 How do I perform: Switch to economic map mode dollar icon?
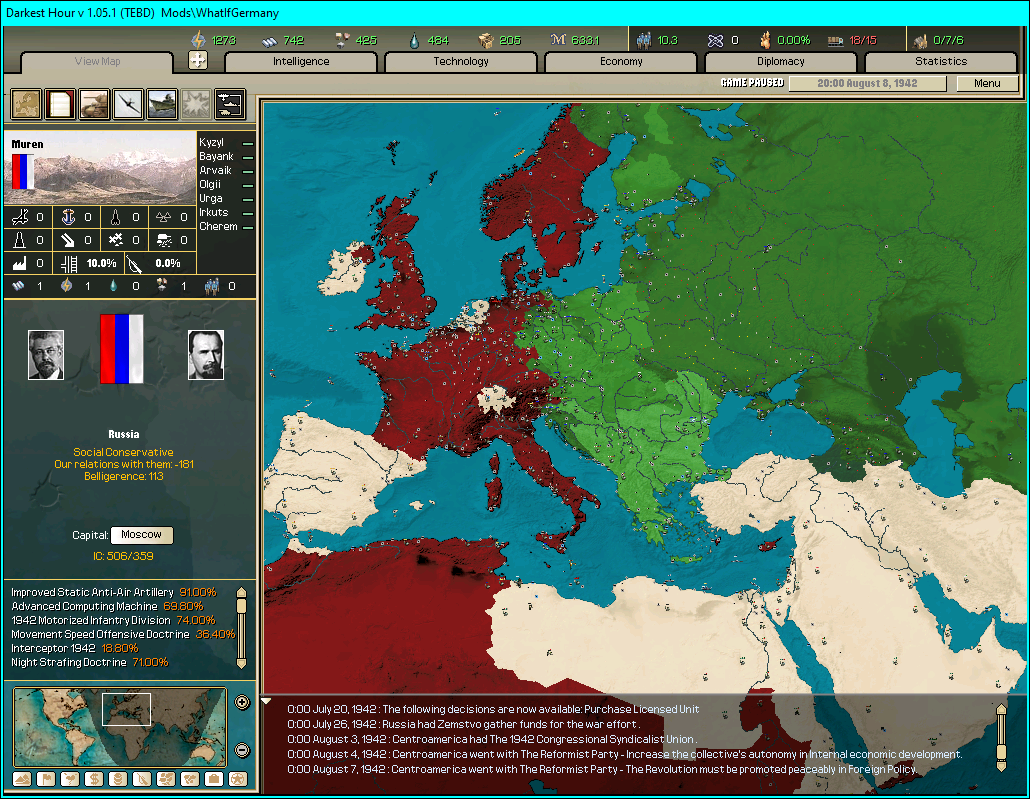pyautogui.click(x=94, y=779)
